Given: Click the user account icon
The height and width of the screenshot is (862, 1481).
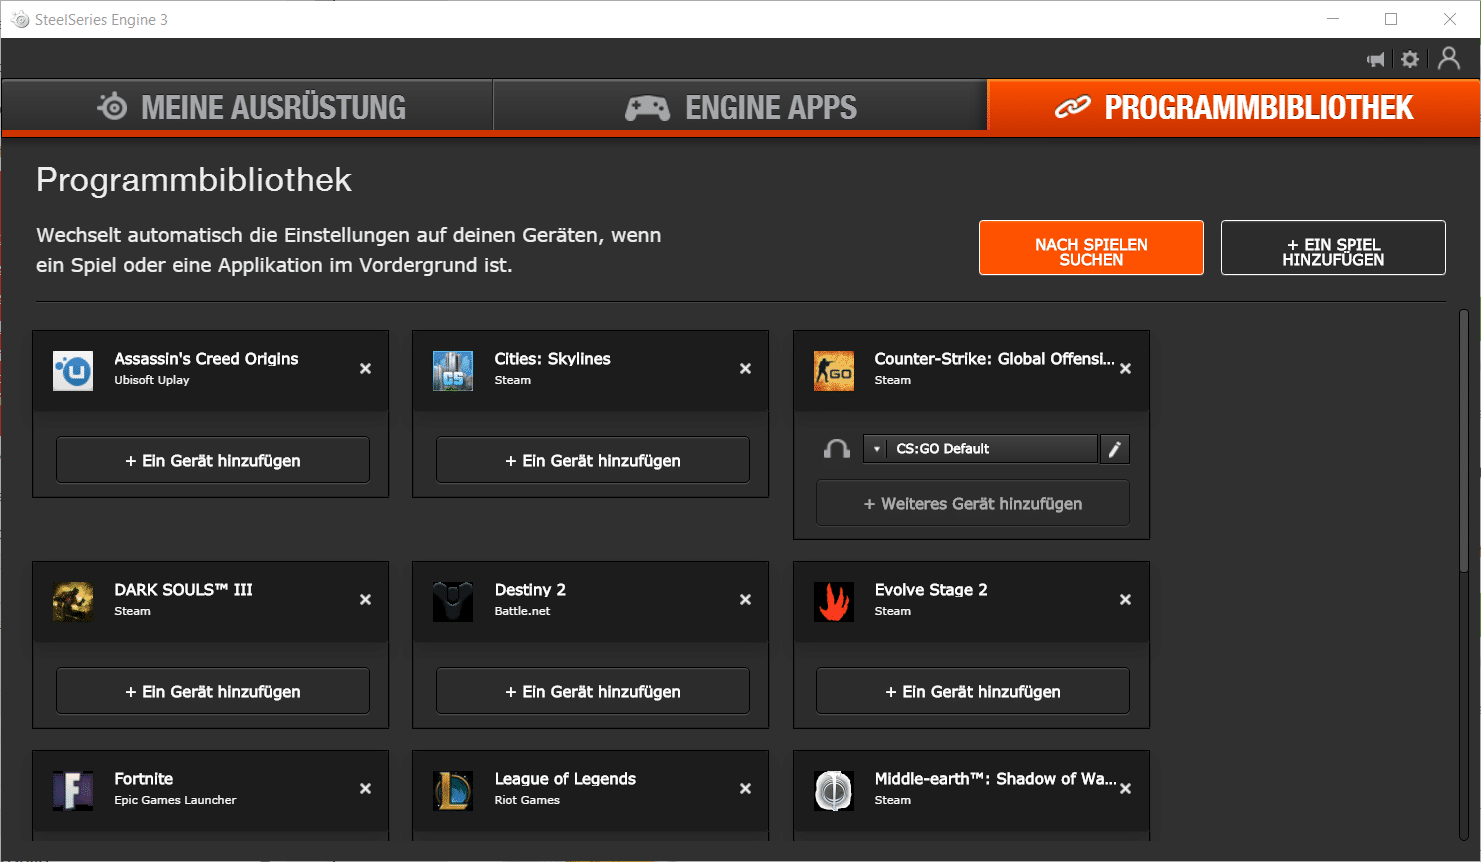Looking at the screenshot, I should [1448, 59].
